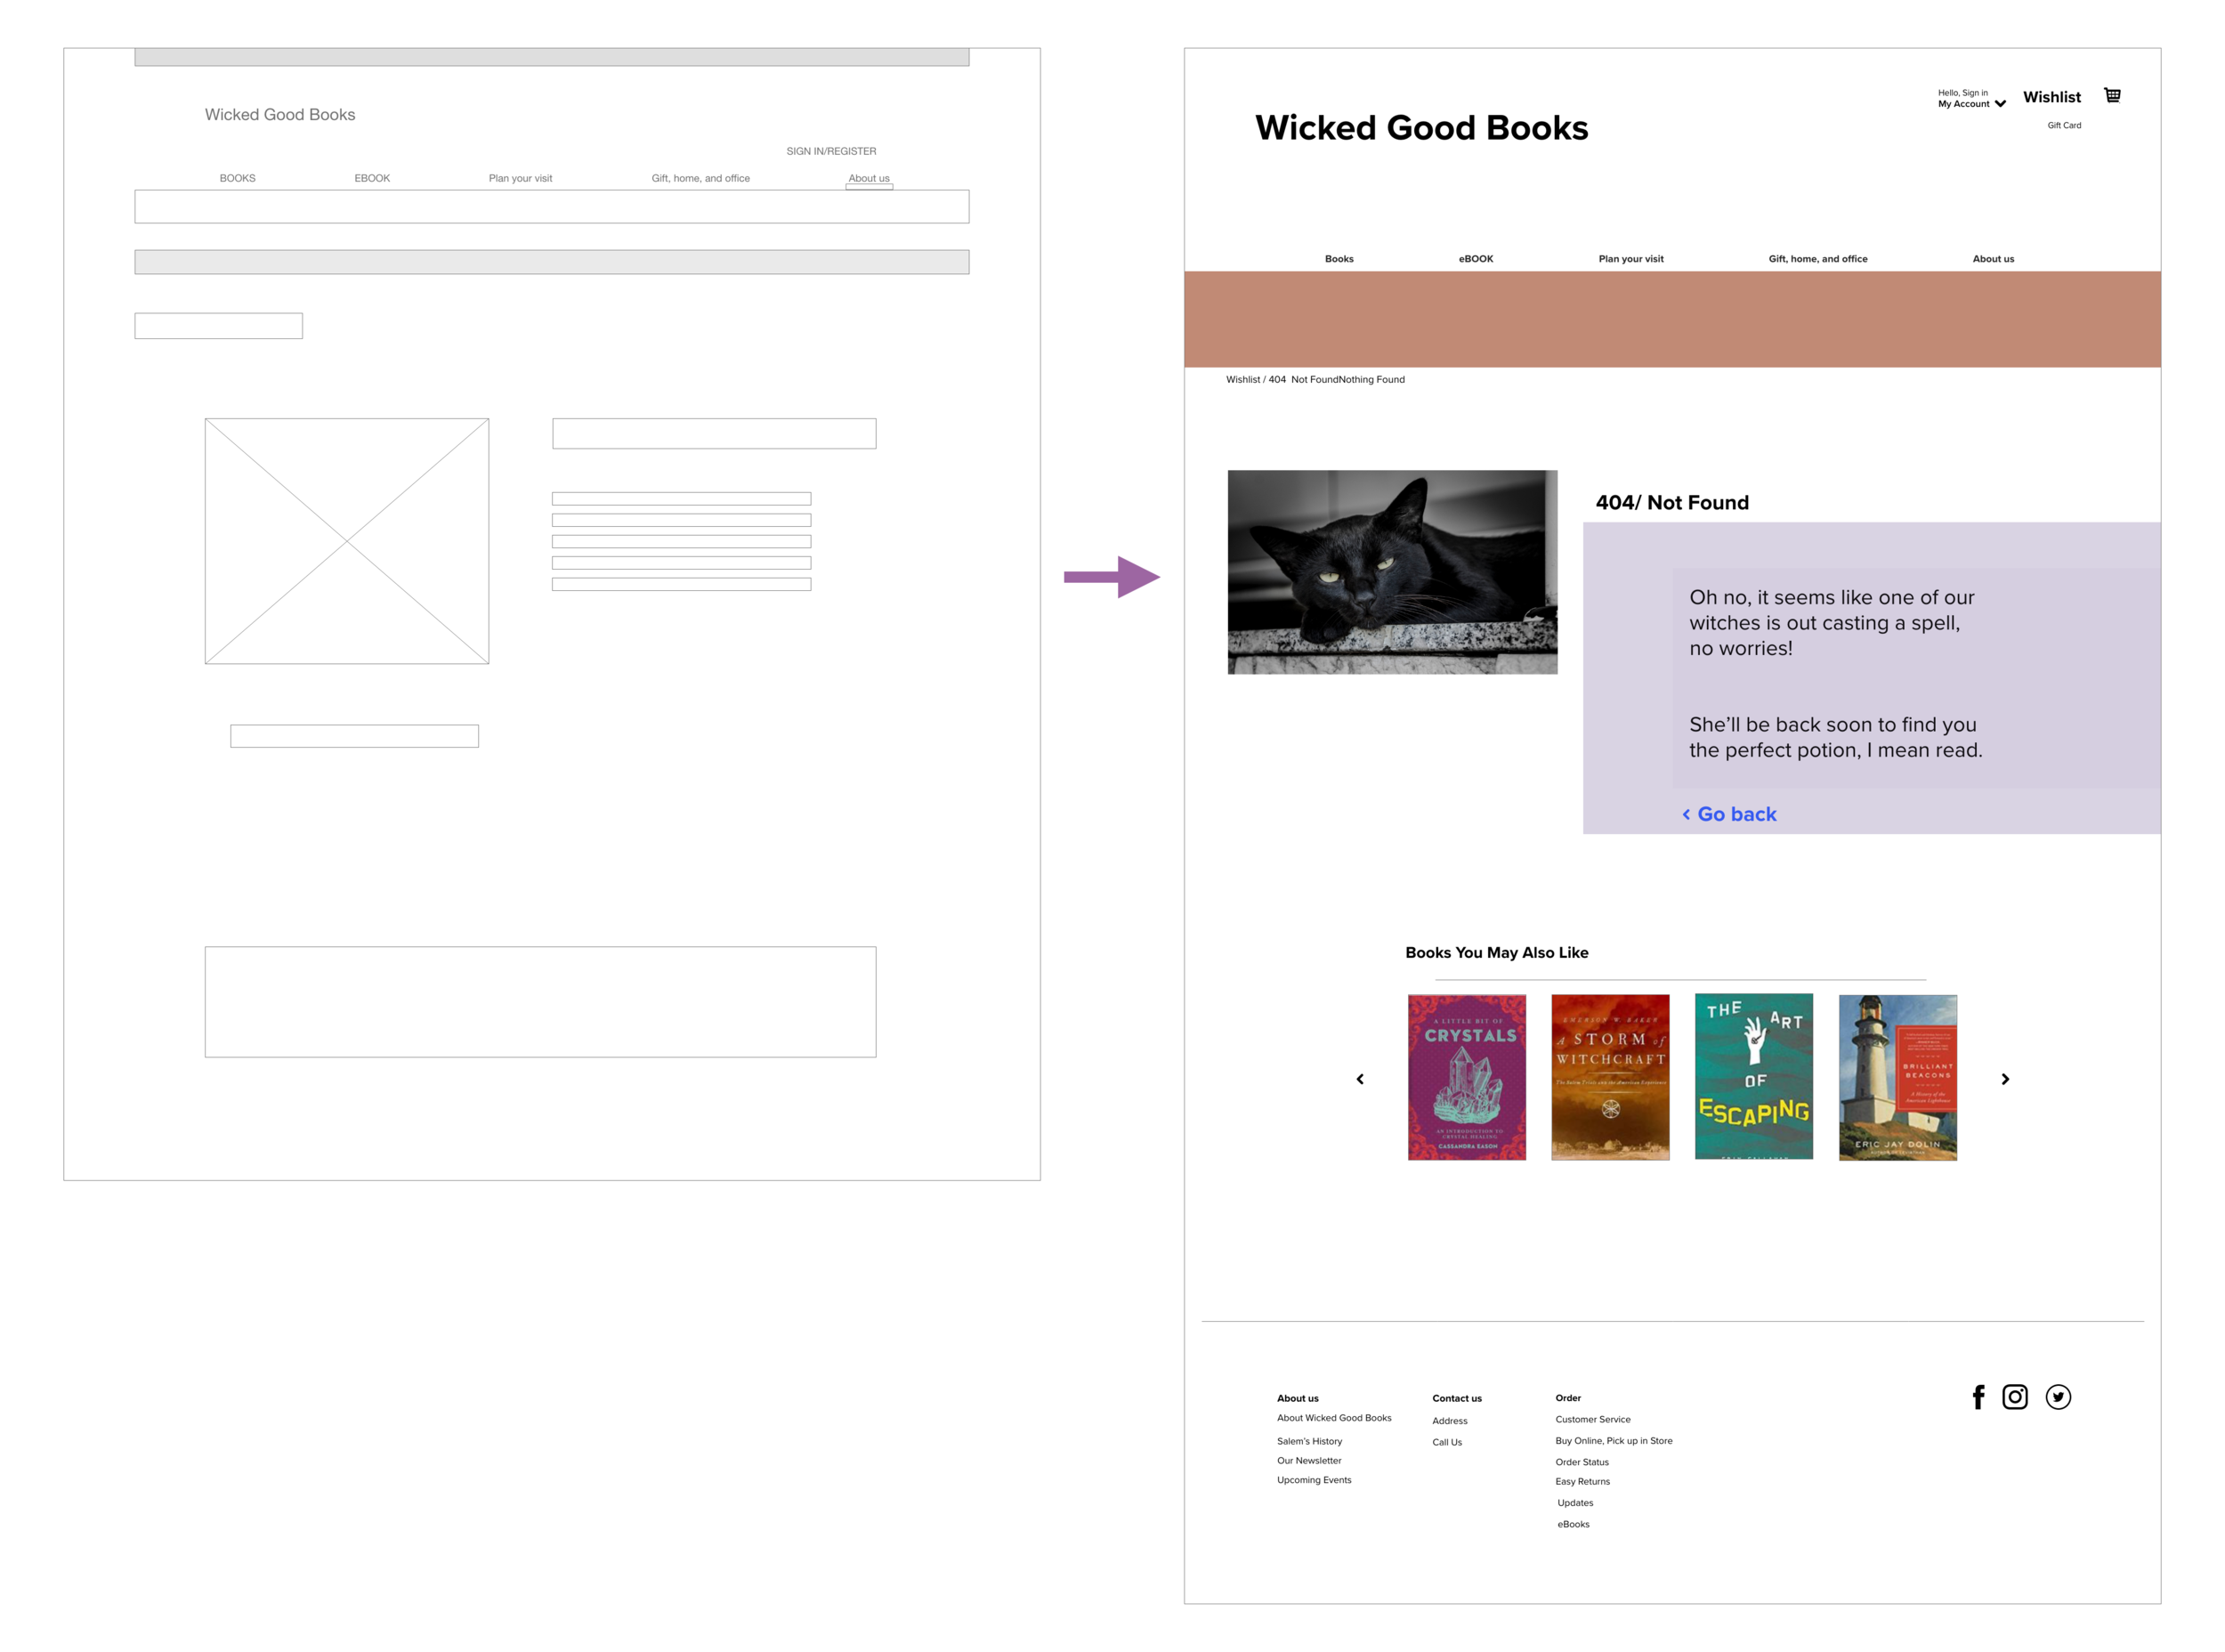Select BOOKS in the wireframe navigation
Image resolution: width=2225 pixels, height=1652 pixels.
(237, 179)
